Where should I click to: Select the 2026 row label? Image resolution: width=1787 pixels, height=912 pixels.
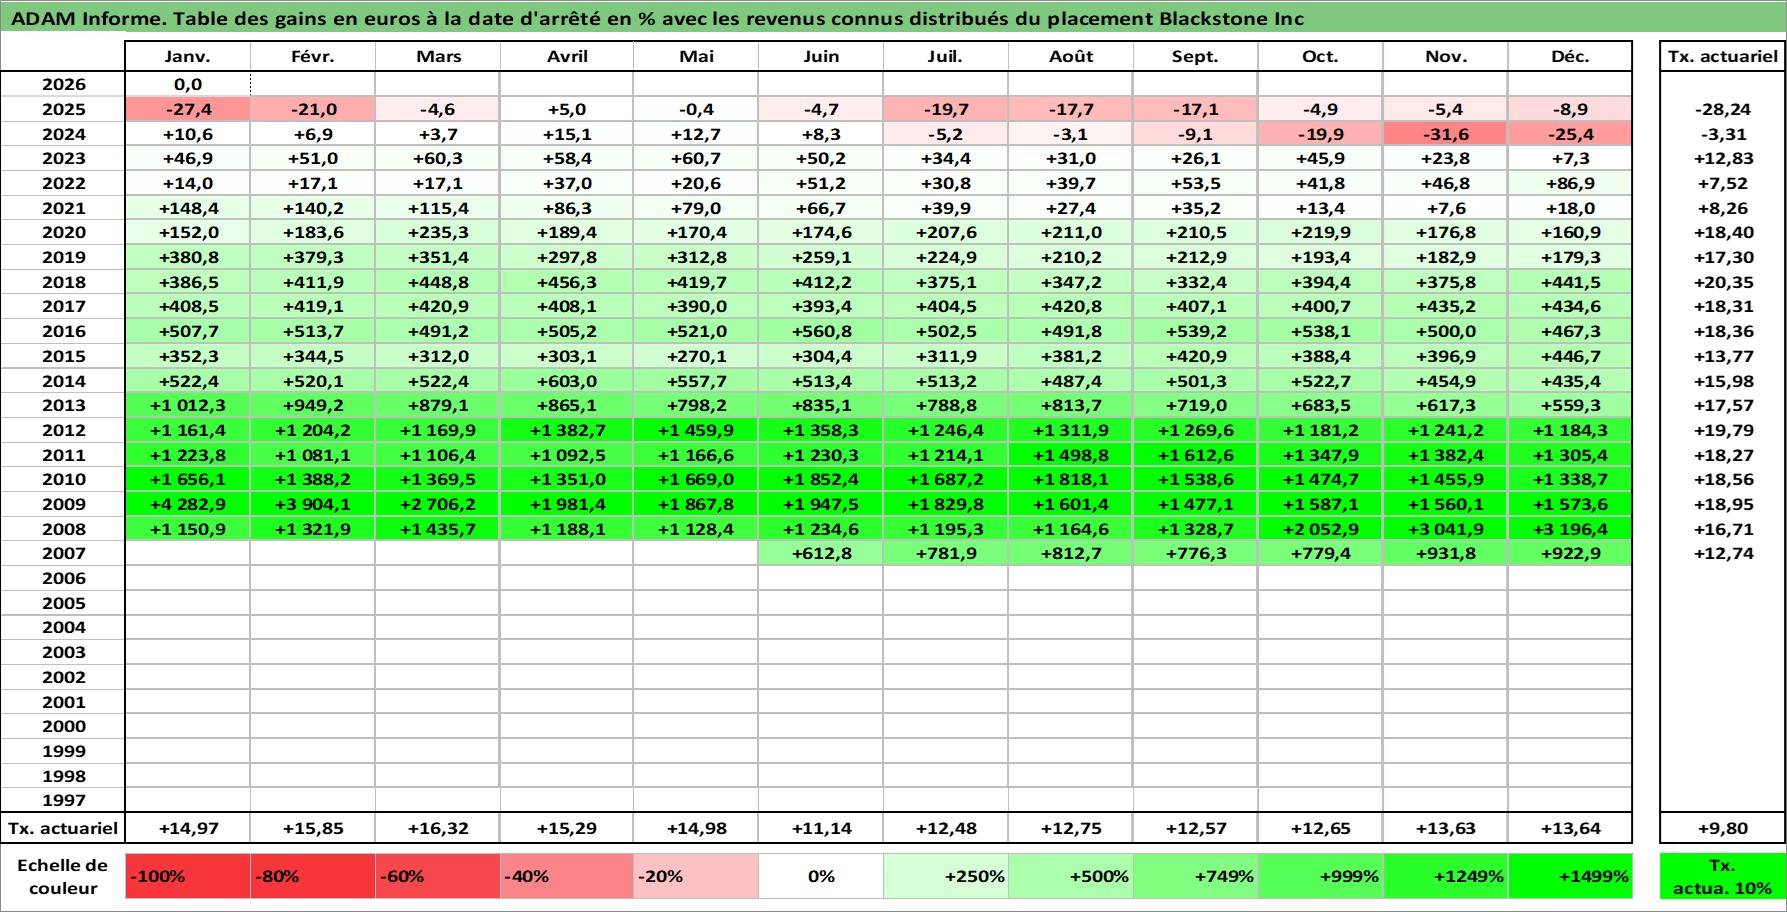click(63, 85)
